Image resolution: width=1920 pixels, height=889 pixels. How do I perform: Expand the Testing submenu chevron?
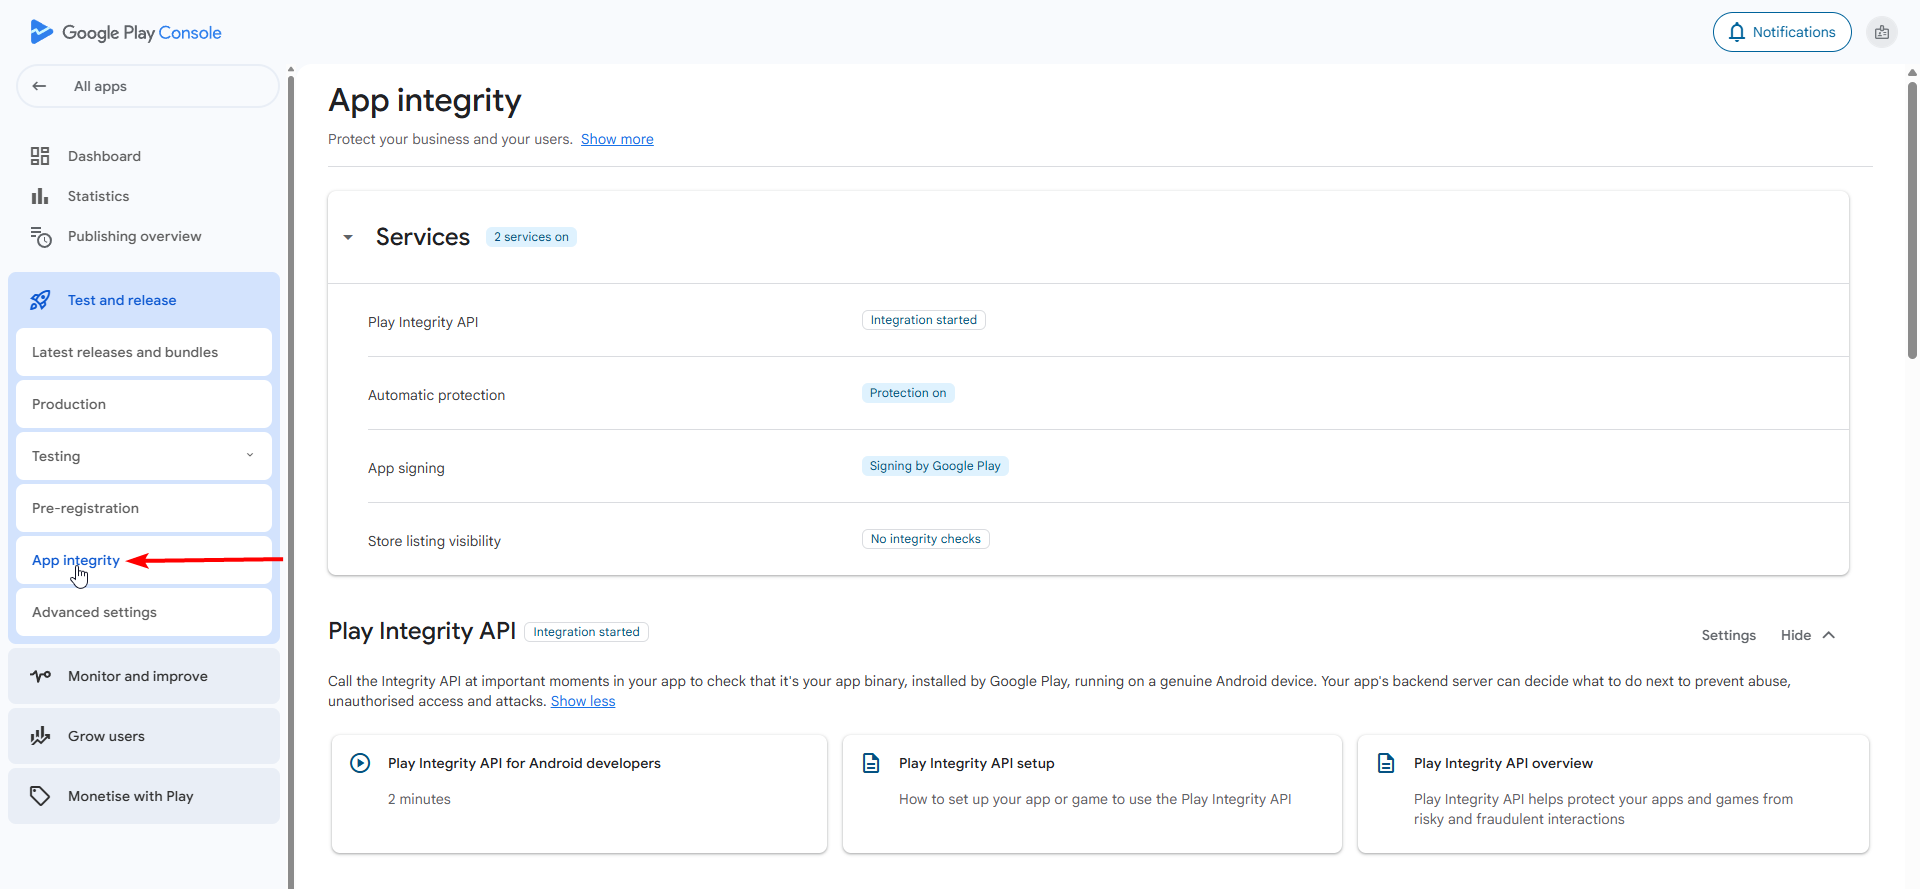(250, 456)
